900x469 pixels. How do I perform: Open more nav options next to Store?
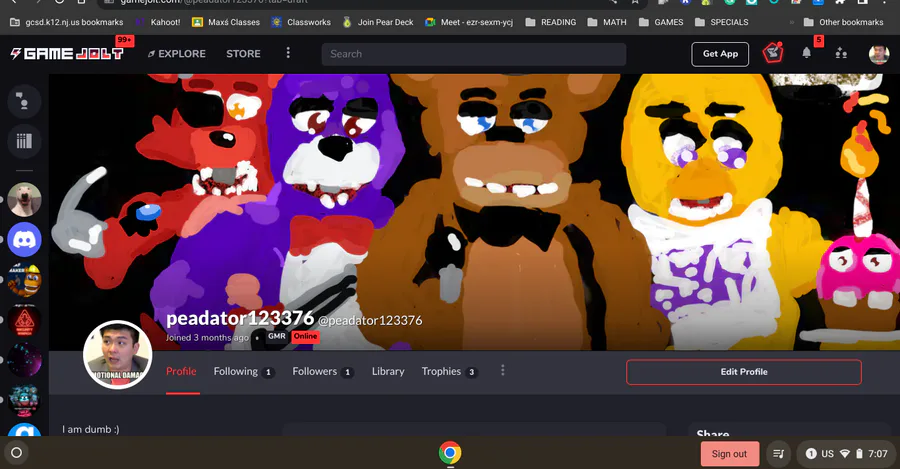(288, 53)
